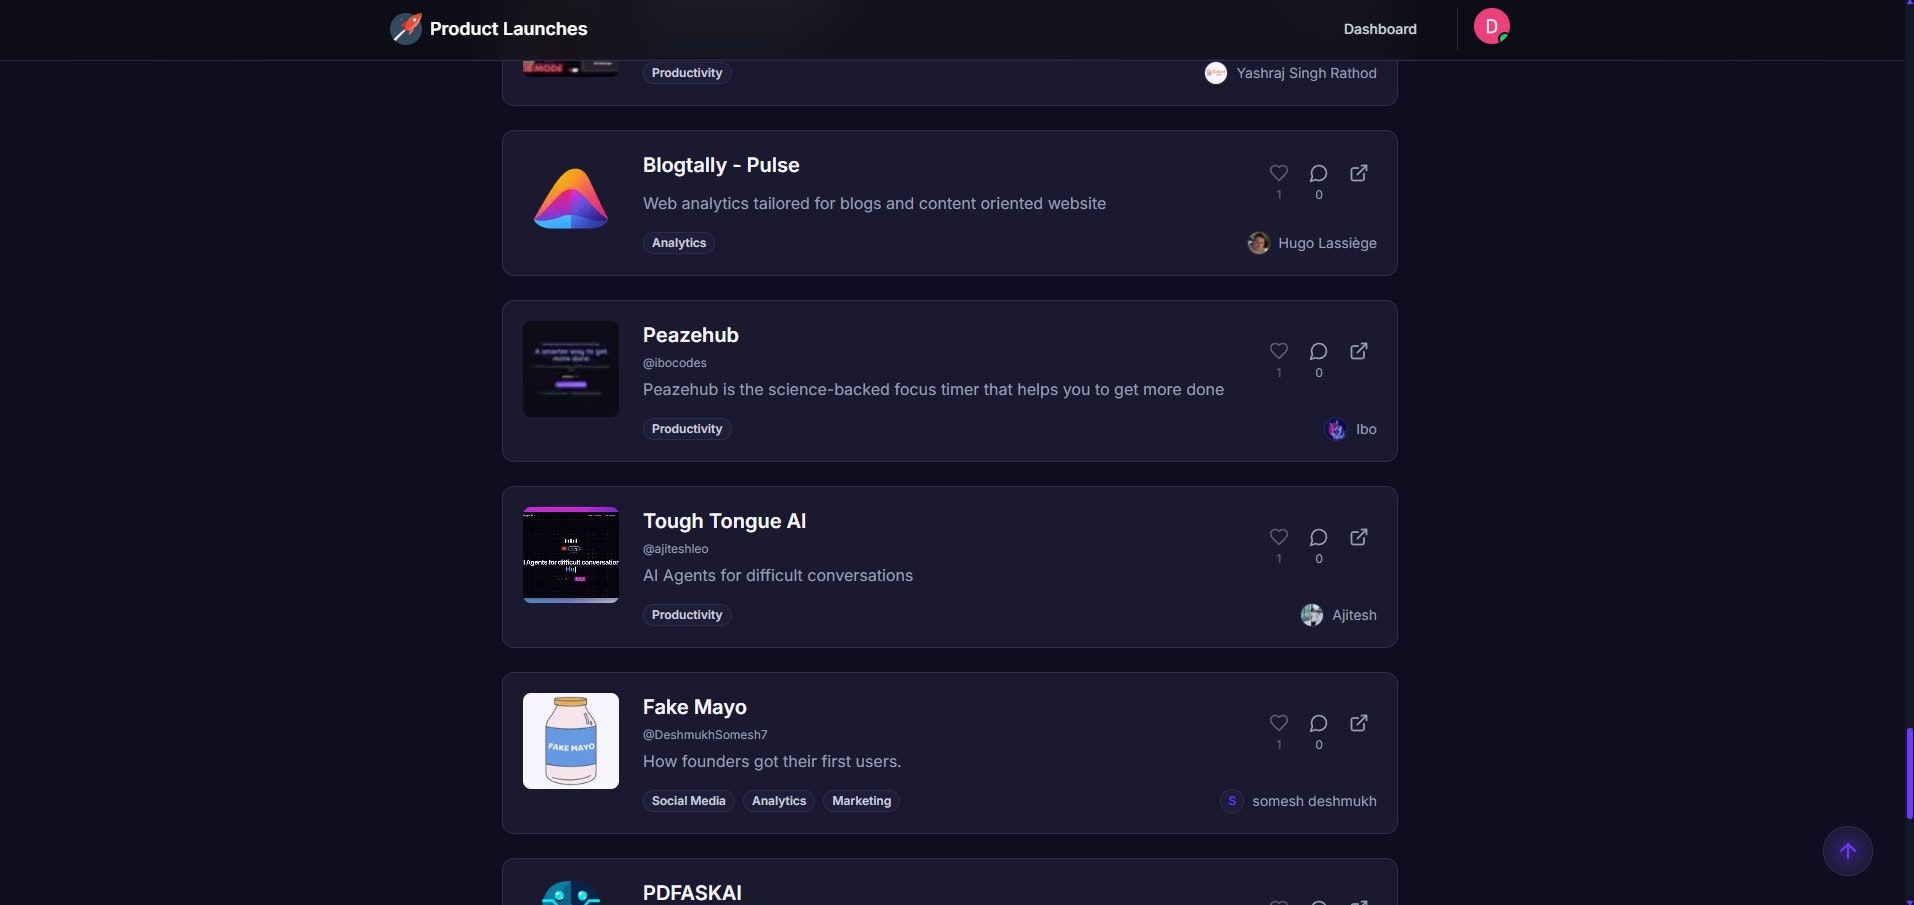This screenshot has width=1914, height=905.
Task: Open the Dashboard menu item
Action: (x=1380, y=29)
